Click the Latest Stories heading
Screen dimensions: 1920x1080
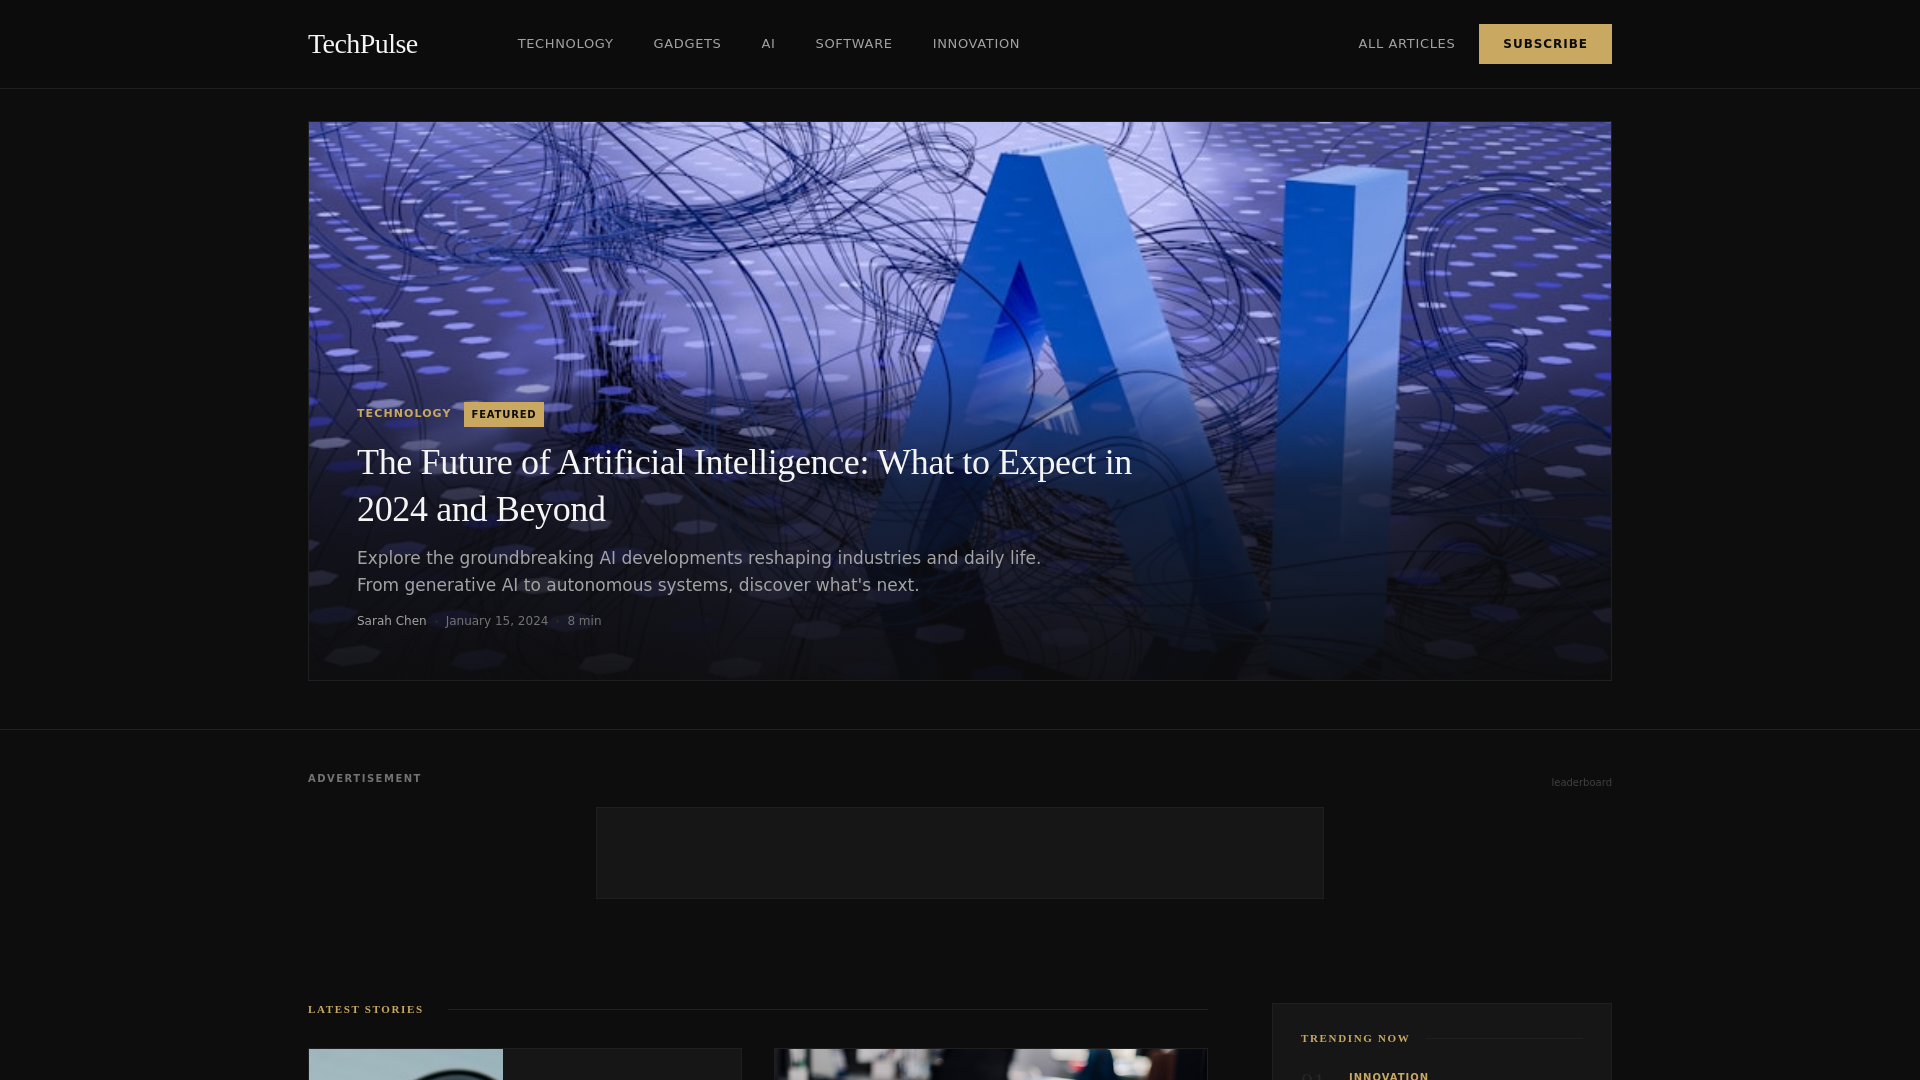click(x=366, y=1009)
